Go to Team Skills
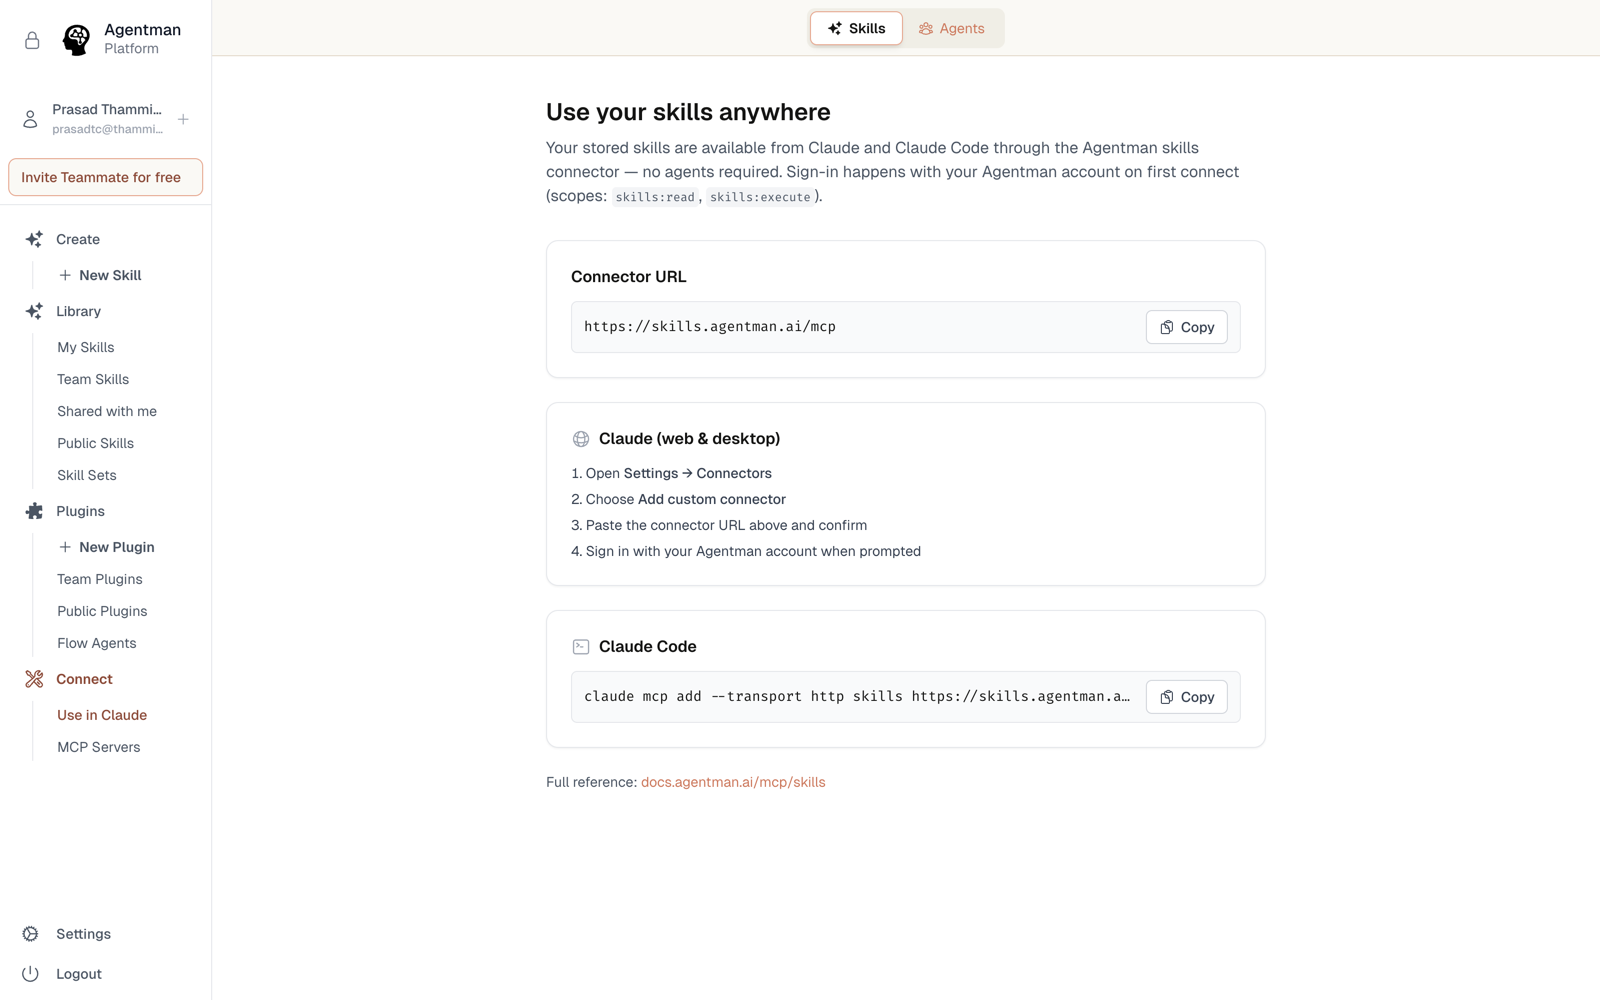The height and width of the screenshot is (1000, 1600). 93,379
